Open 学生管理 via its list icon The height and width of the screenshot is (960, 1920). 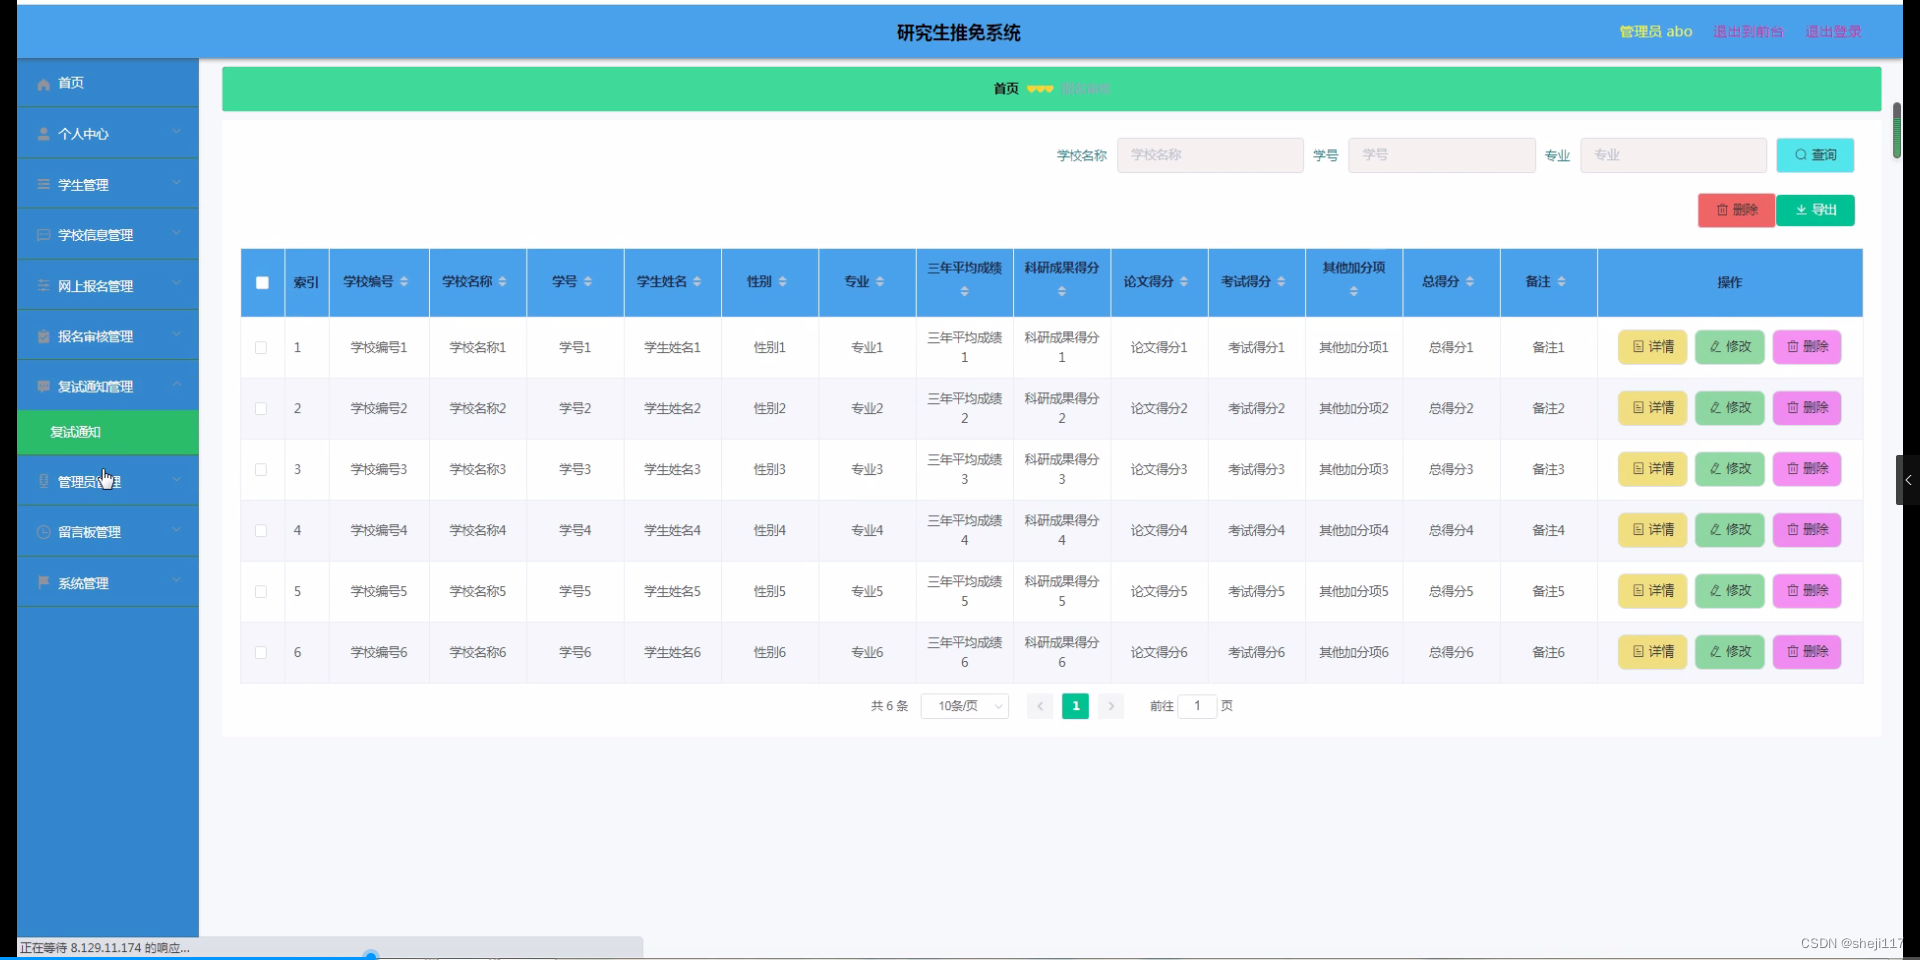[x=42, y=184]
